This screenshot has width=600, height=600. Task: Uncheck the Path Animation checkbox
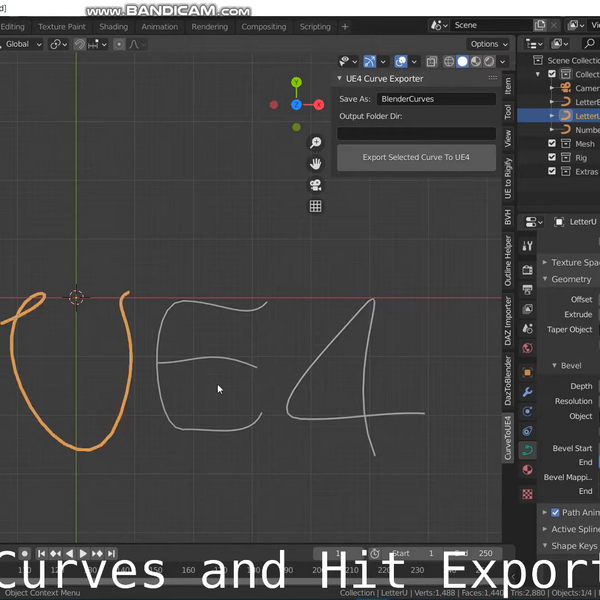point(555,512)
